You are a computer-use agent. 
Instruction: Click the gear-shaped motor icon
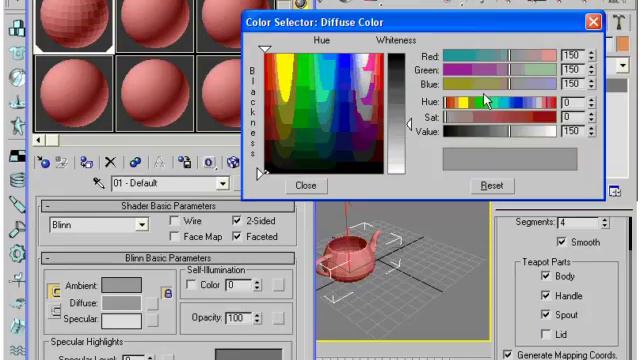pyautogui.click(x=17, y=254)
